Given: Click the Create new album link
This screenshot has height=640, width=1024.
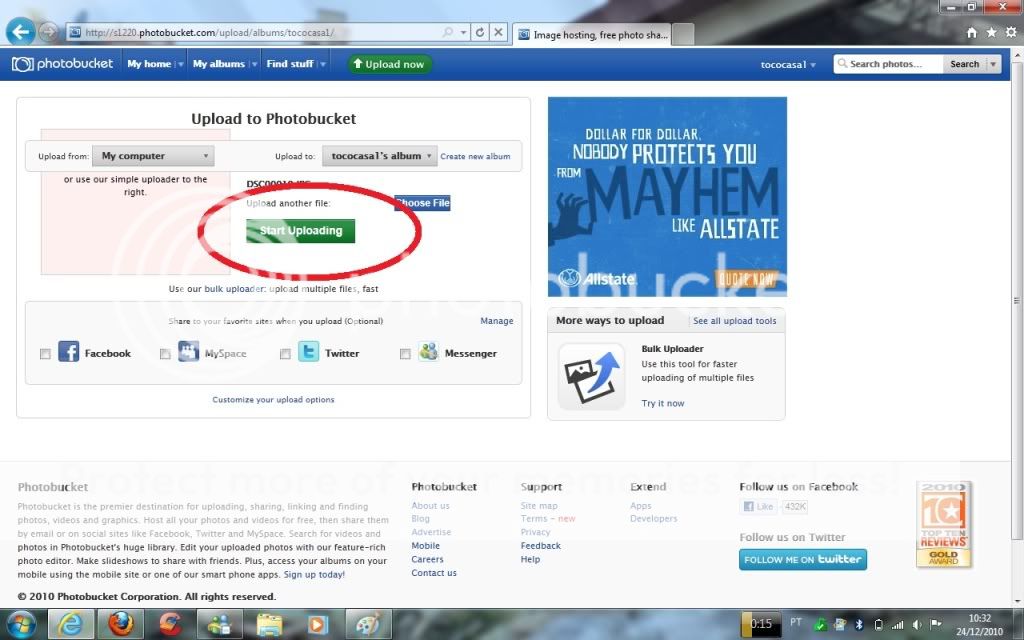Looking at the screenshot, I should [x=475, y=157].
